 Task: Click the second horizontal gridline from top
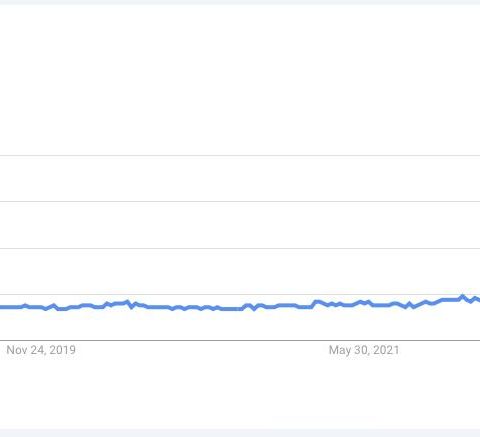click(240, 201)
